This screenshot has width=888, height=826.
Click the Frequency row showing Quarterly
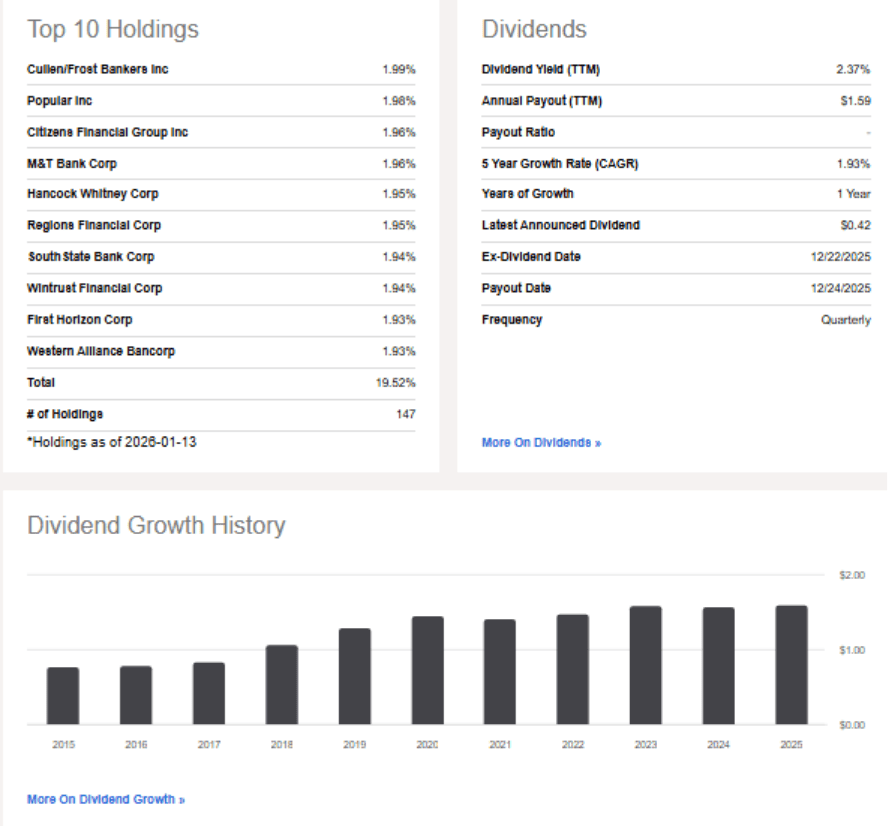[x=846, y=319]
